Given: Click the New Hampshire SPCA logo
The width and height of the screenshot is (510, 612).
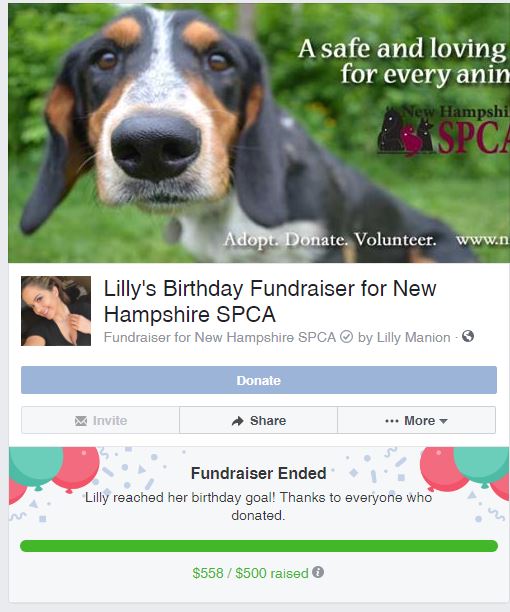Looking at the screenshot, I should pos(443,130).
